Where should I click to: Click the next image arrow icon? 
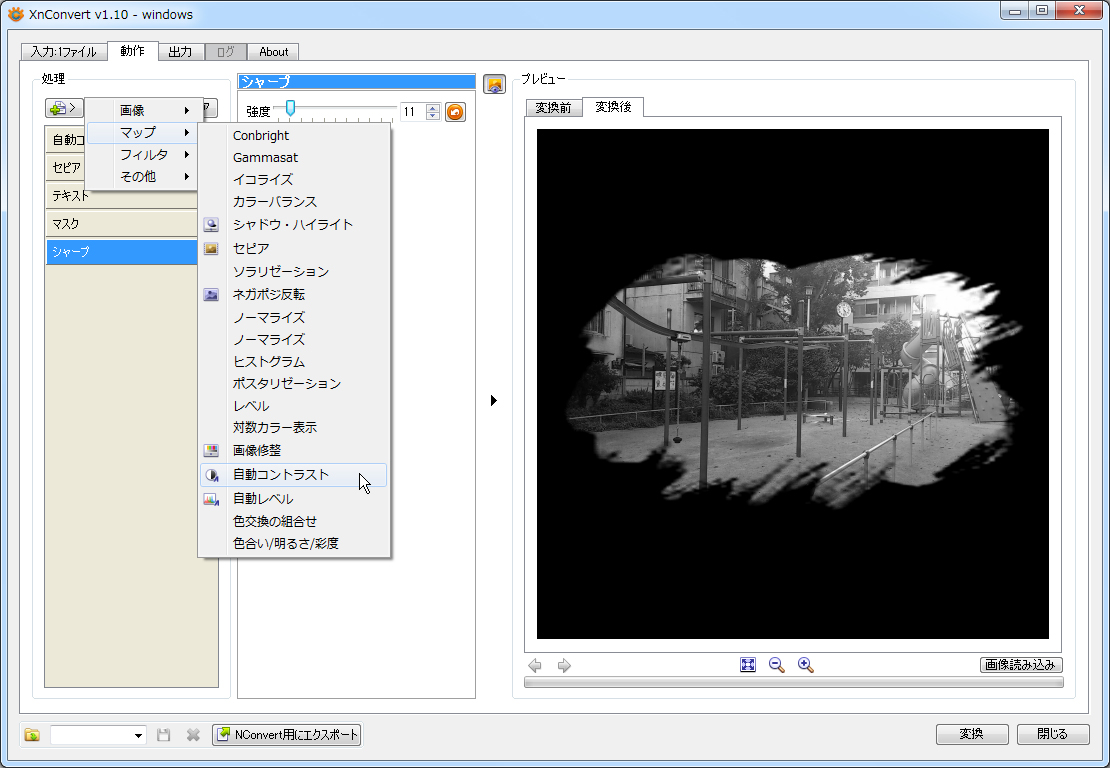564,665
